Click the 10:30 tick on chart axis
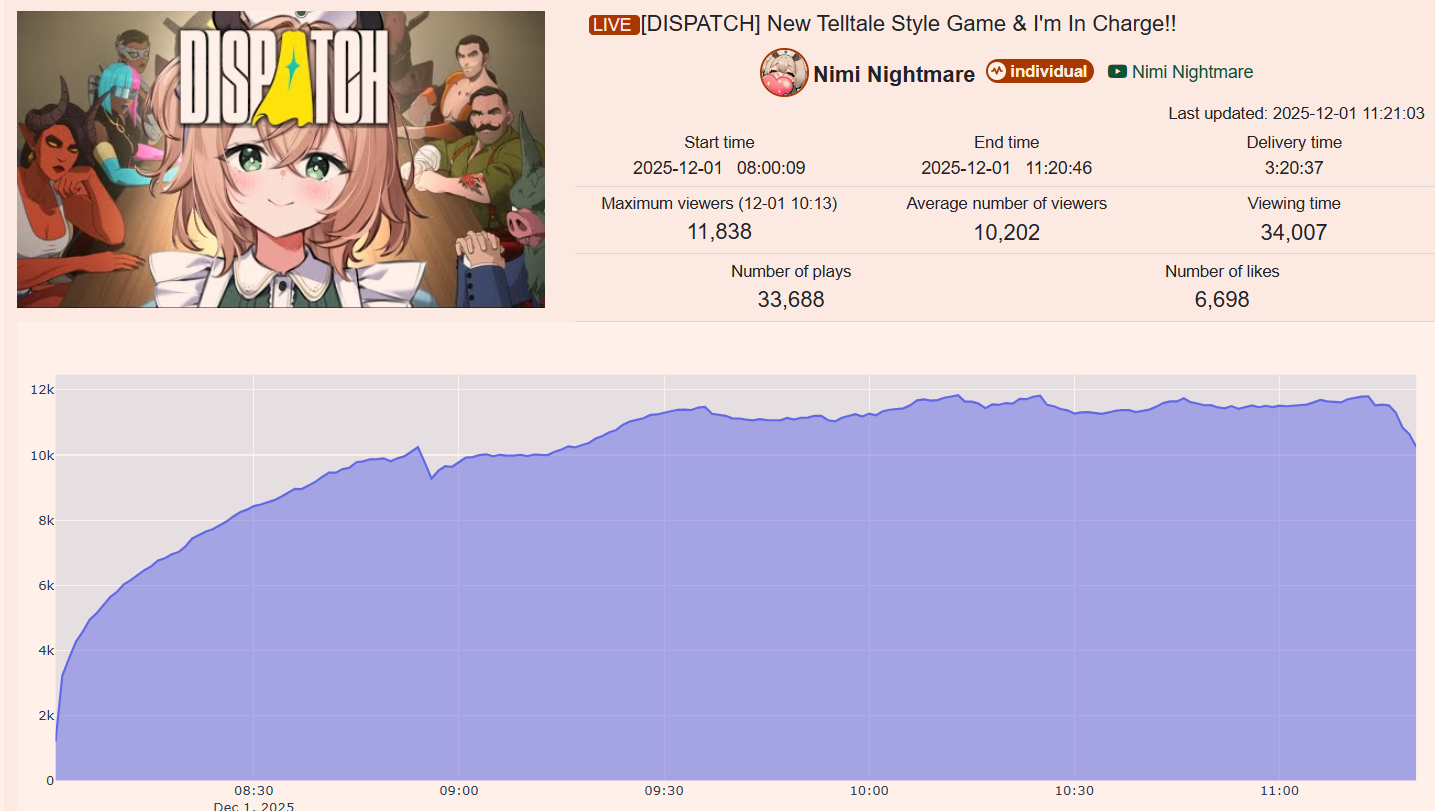Screen dimensions: 1435x811 [1074, 791]
